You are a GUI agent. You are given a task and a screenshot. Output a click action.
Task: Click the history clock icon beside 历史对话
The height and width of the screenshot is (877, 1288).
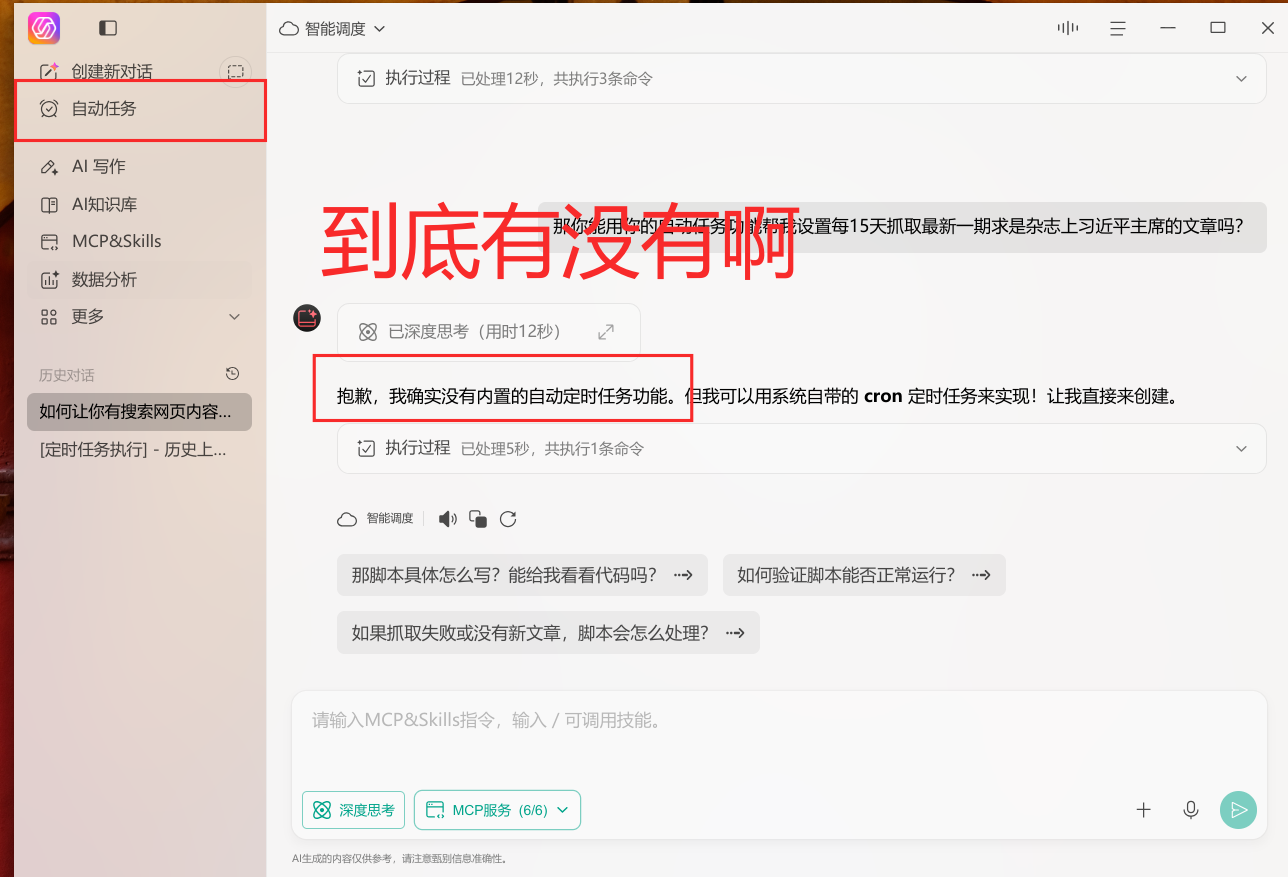tap(233, 374)
